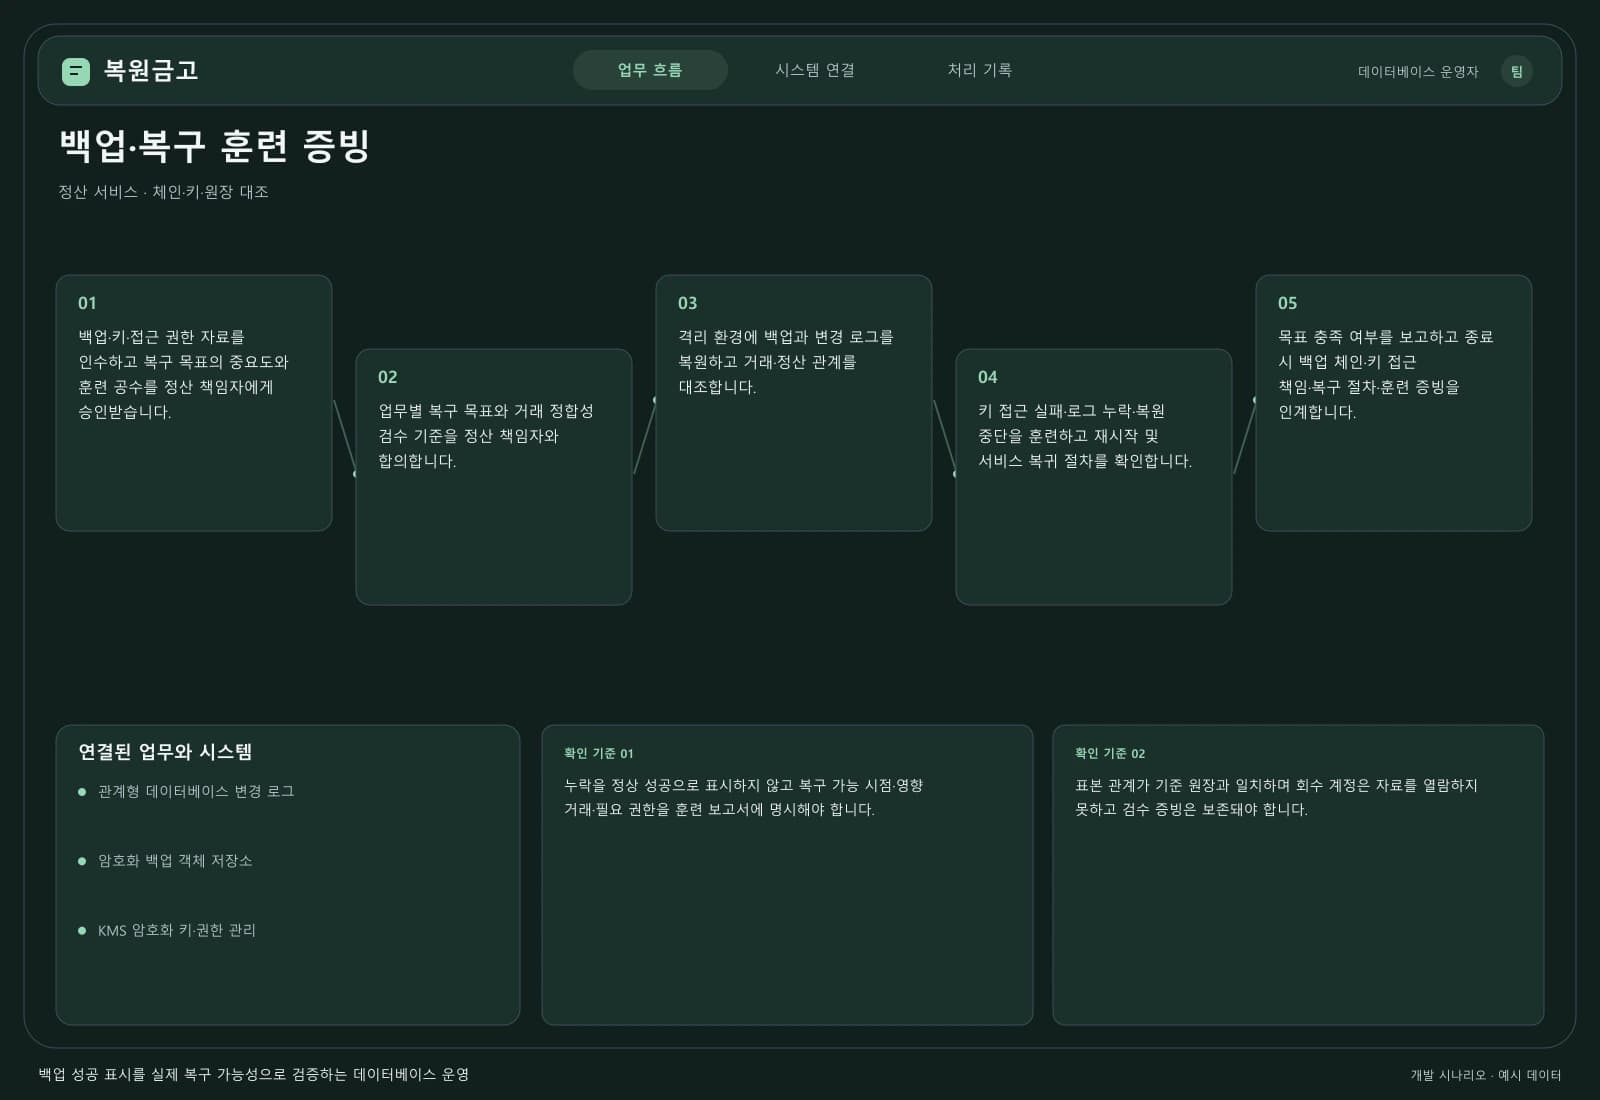This screenshot has height=1100, width=1600.
Task: Click the 확인 기준 02 label
Action: (x=1110, y=754)
